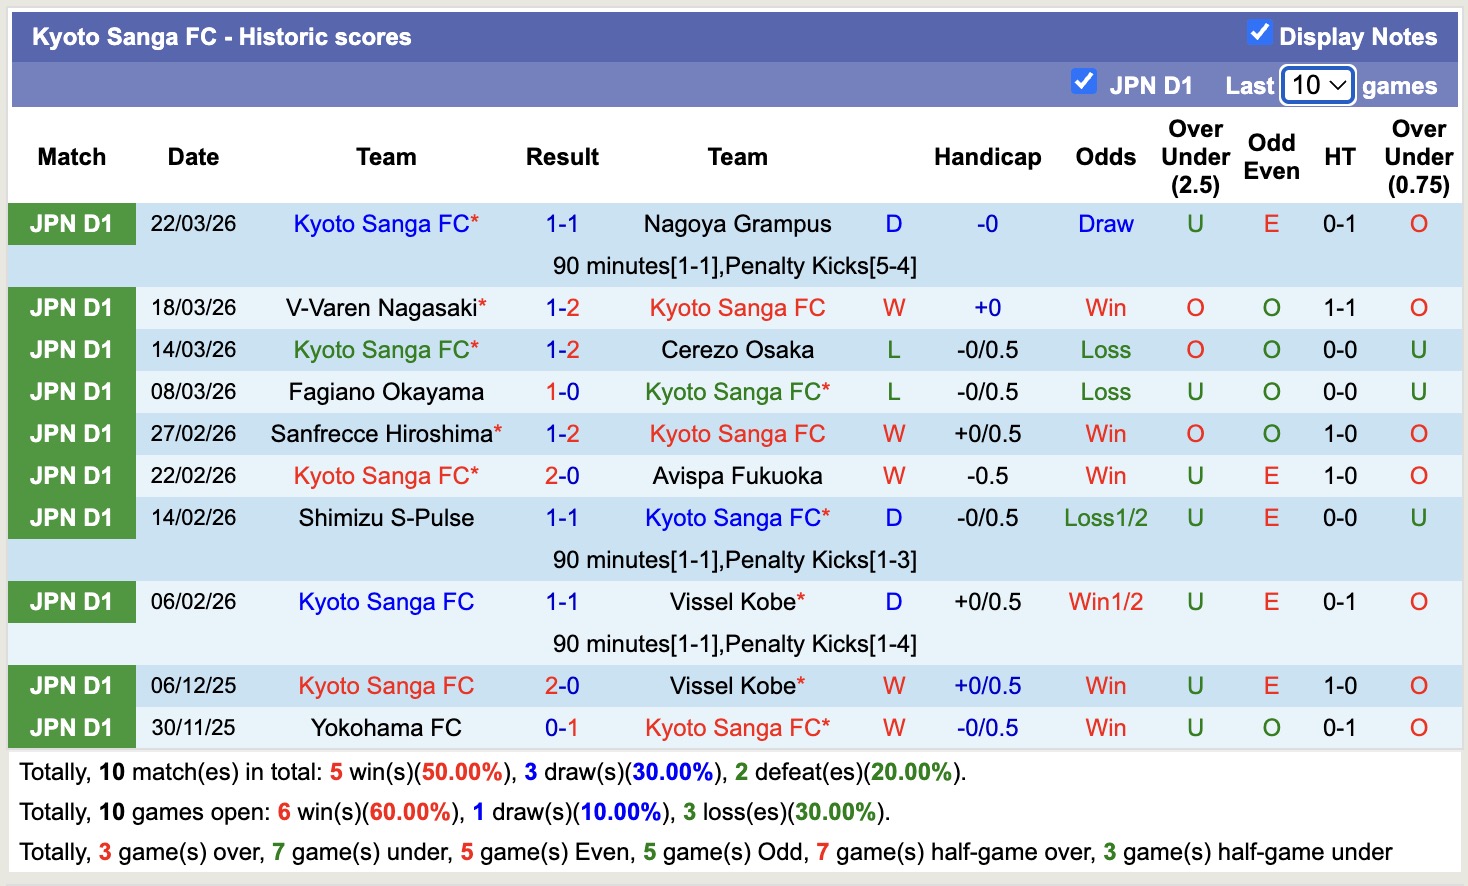This screenshot has height=886, width=1468.
Task: Open the Avispa Fukuoka team link
Action: (737, 475)
